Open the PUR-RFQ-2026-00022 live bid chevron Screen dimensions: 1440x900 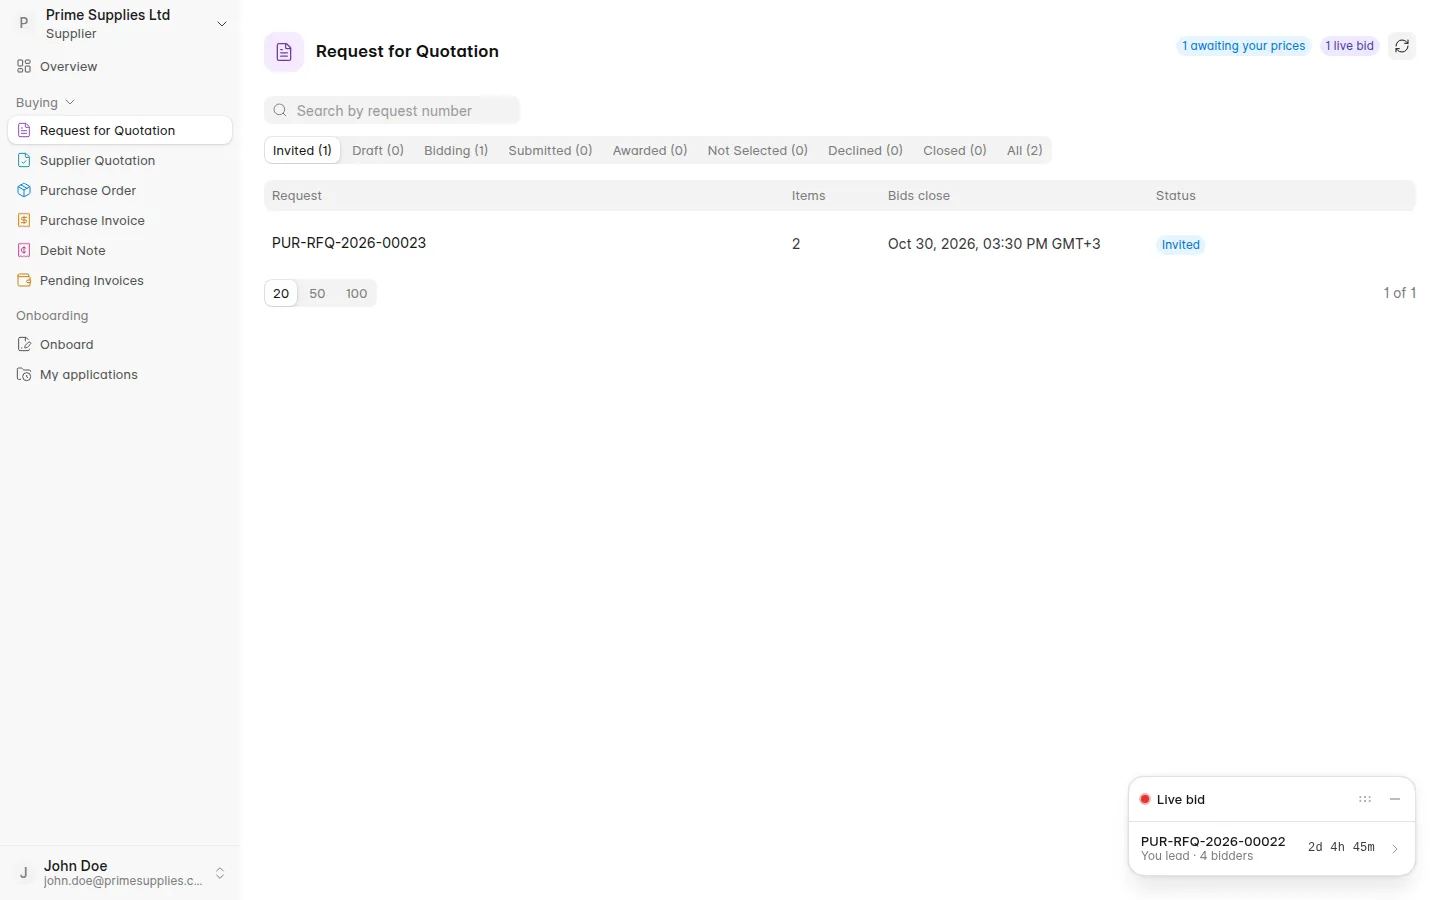(x=1395, y=848)
